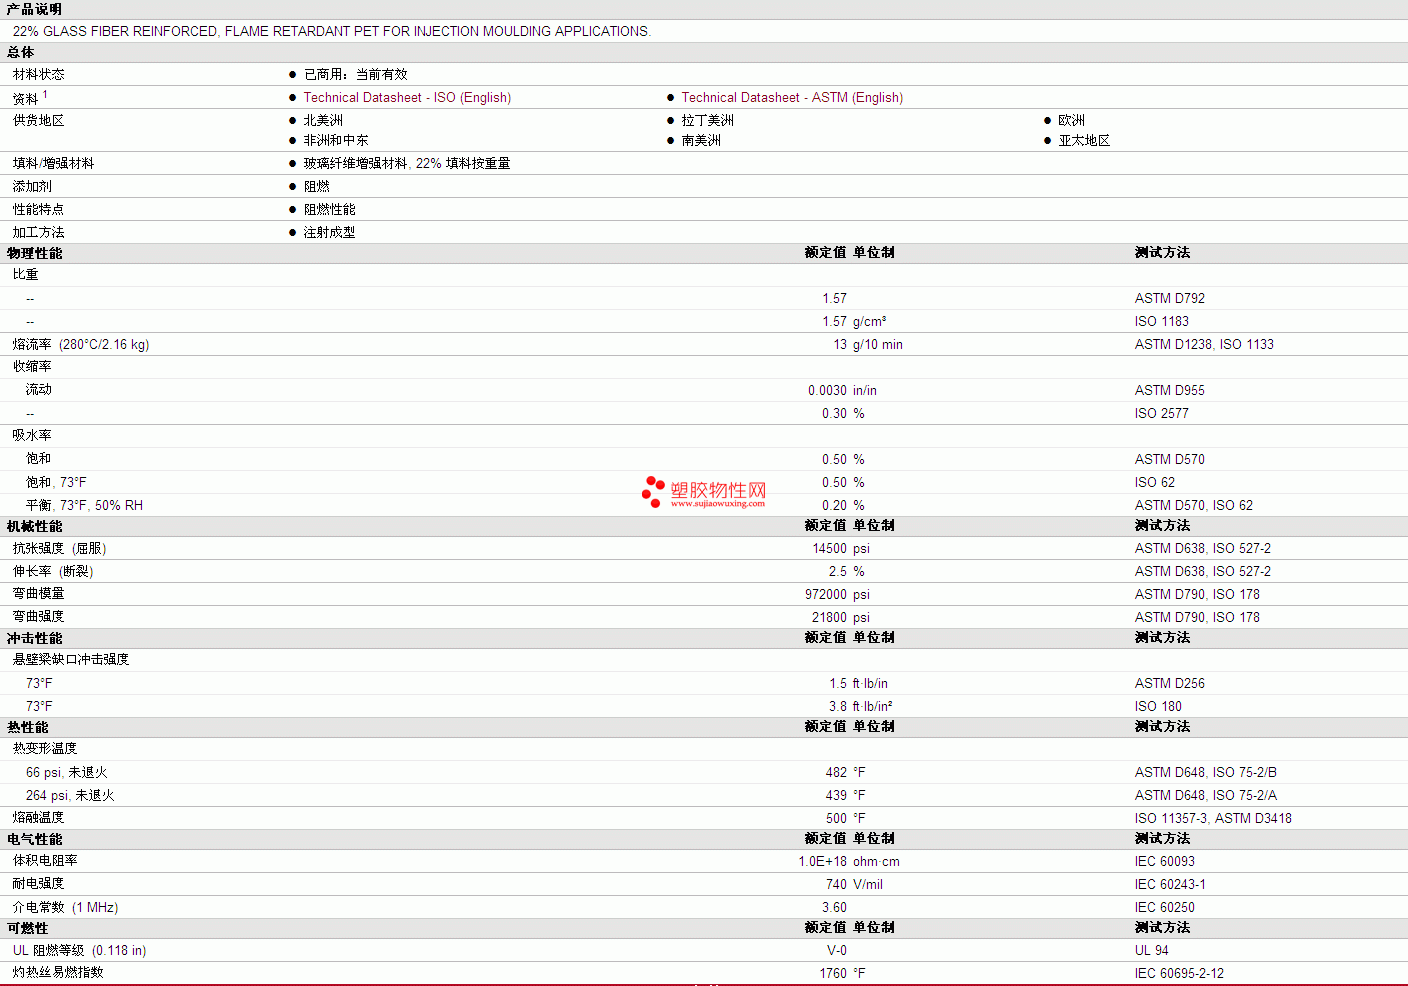1408x986 pixels.
Task: Click the IEC 60093 test method cell
Action: 1165,861
